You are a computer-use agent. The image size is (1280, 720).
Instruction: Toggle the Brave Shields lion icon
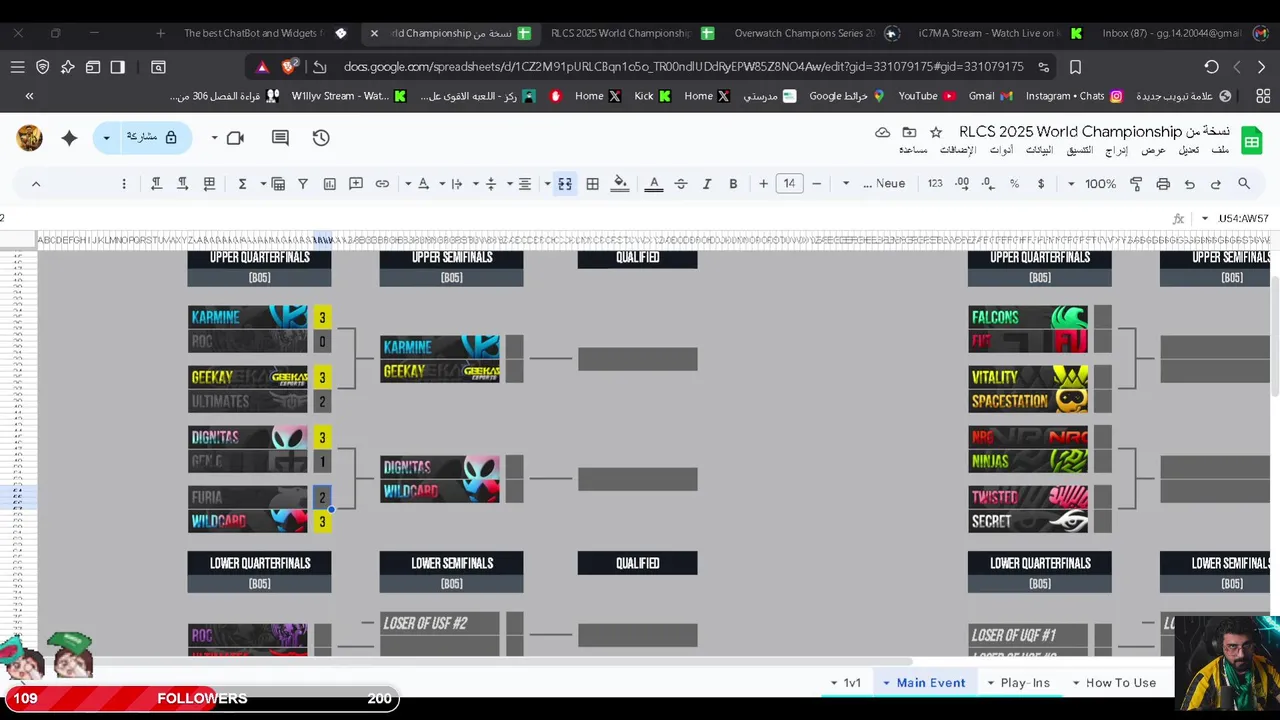pos(289,67)
